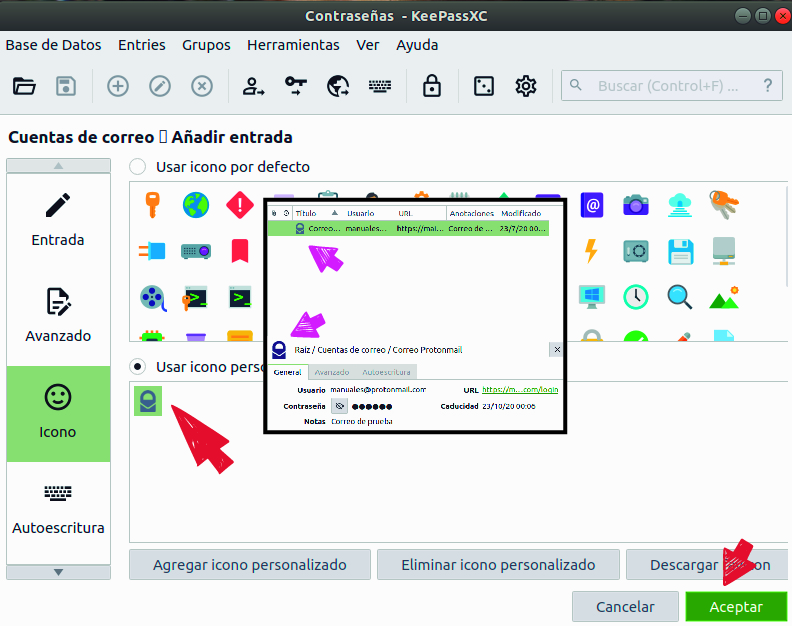The width and height of the screenshot is (792, 626).
Task: Switch to the Entrada section
Action: [x=58, y=222]
